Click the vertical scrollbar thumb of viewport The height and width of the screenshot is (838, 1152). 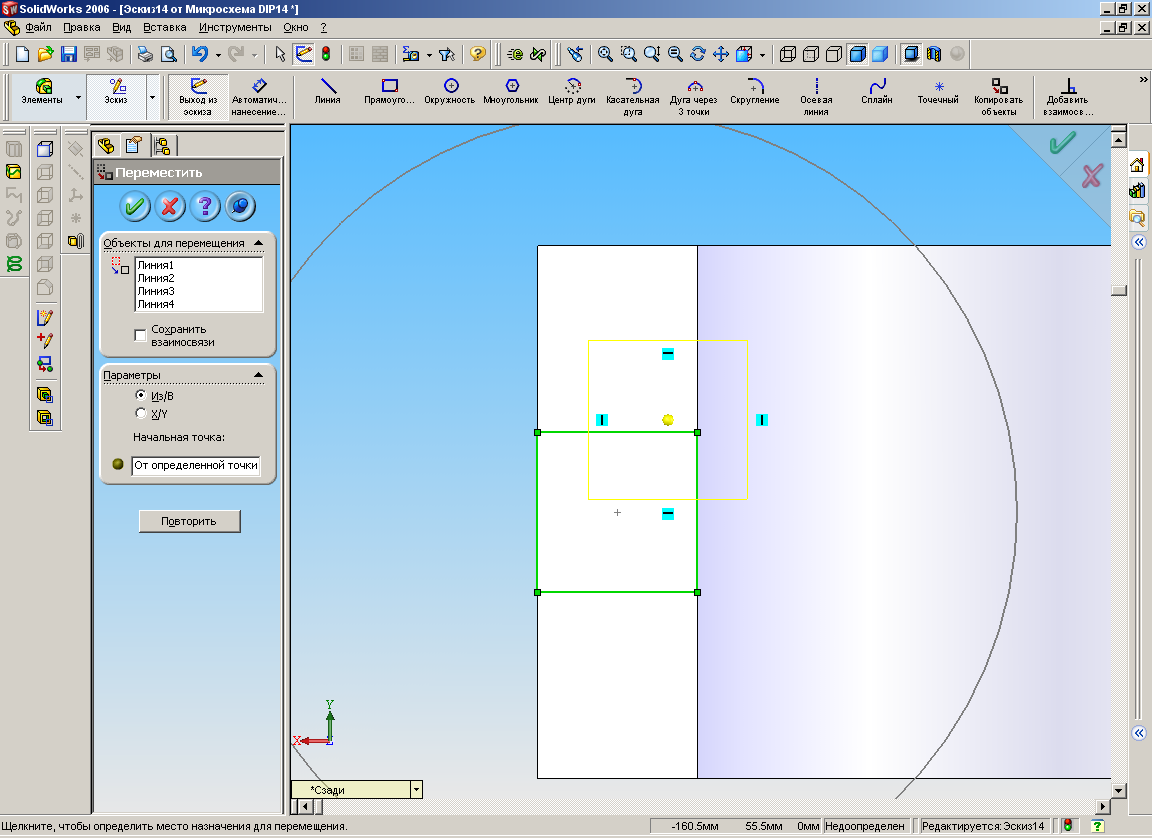(x=1119, y=290)
